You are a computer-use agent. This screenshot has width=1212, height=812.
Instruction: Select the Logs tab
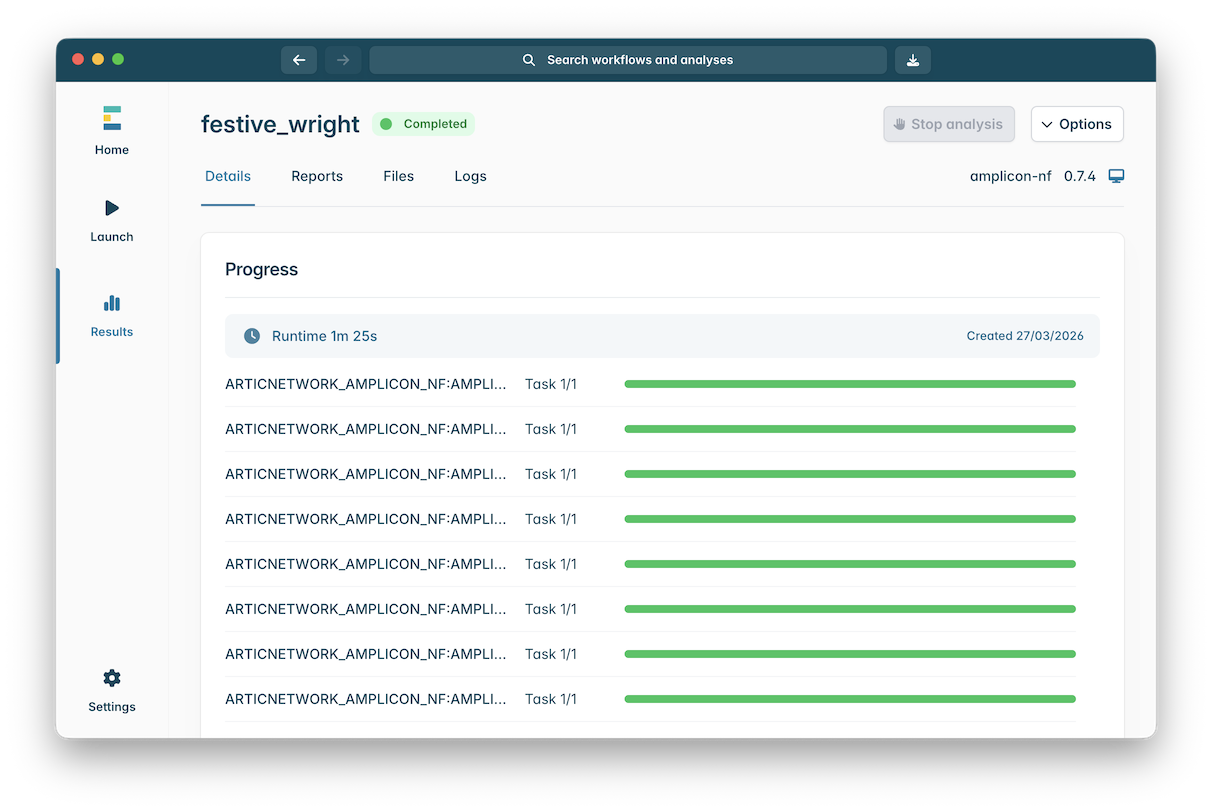click(470, 176)
